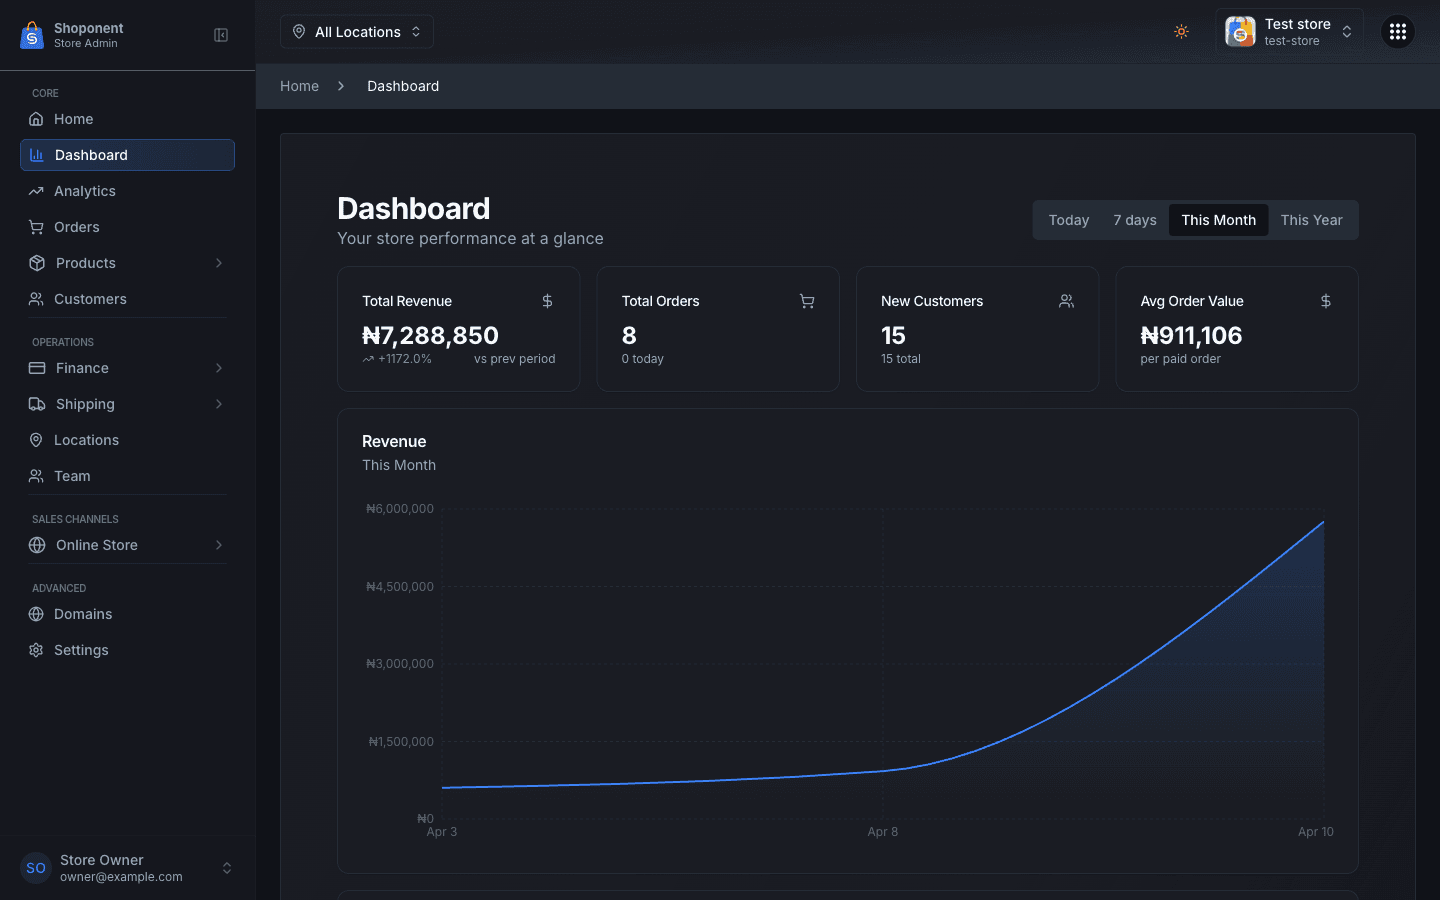
Task: Open Settings in the sidebar
Action: tap(127, 650)
